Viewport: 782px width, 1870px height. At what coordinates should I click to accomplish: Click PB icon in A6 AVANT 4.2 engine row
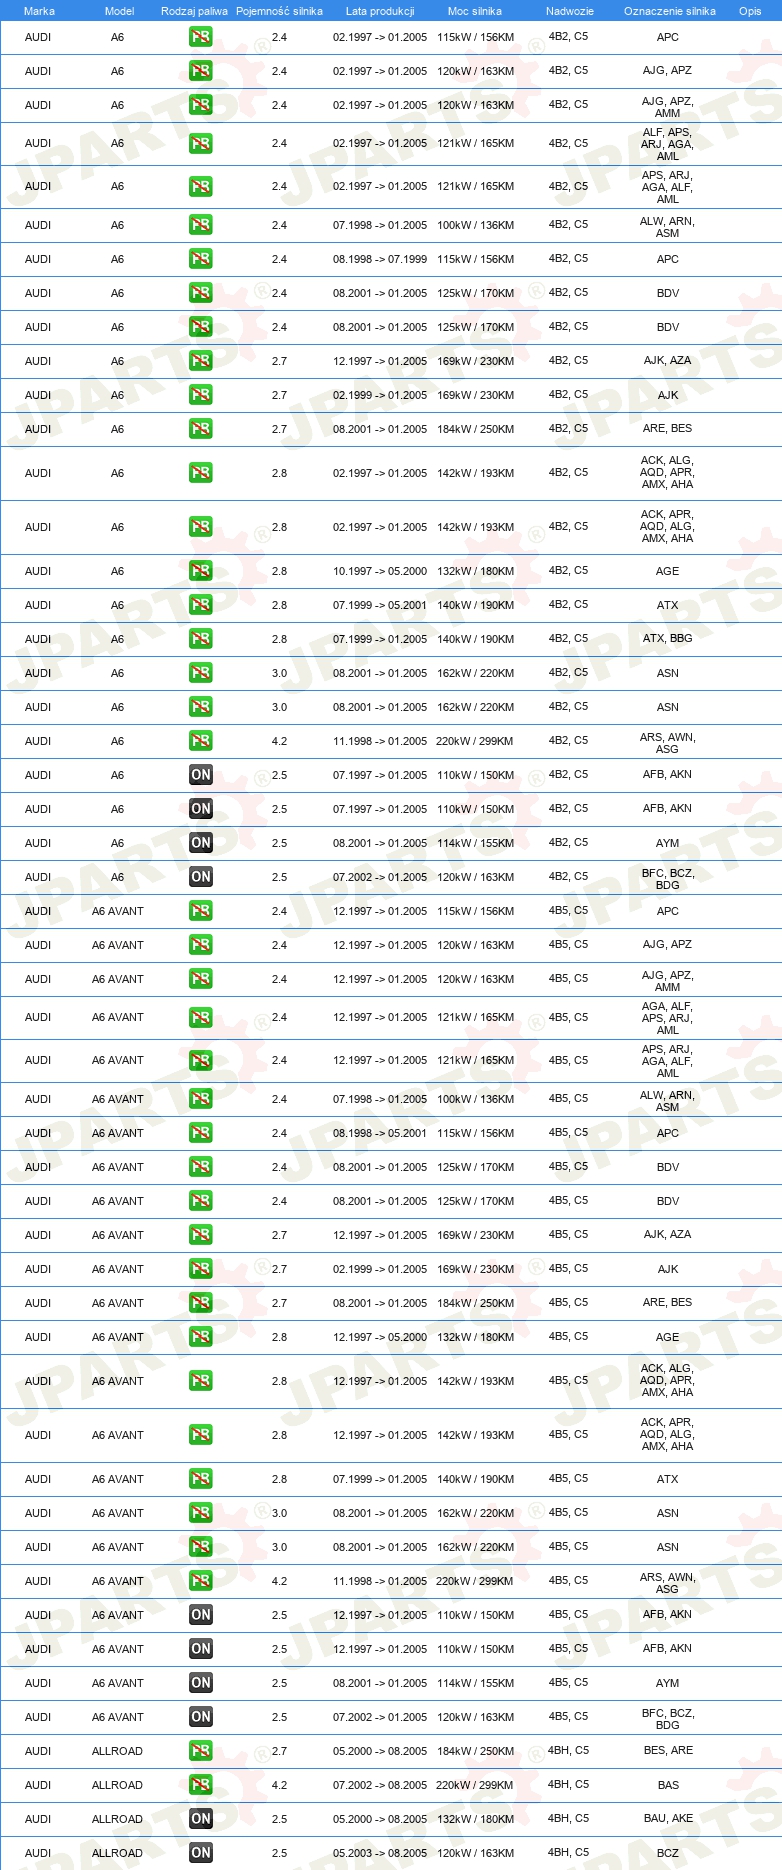[x=201, y=1581]
